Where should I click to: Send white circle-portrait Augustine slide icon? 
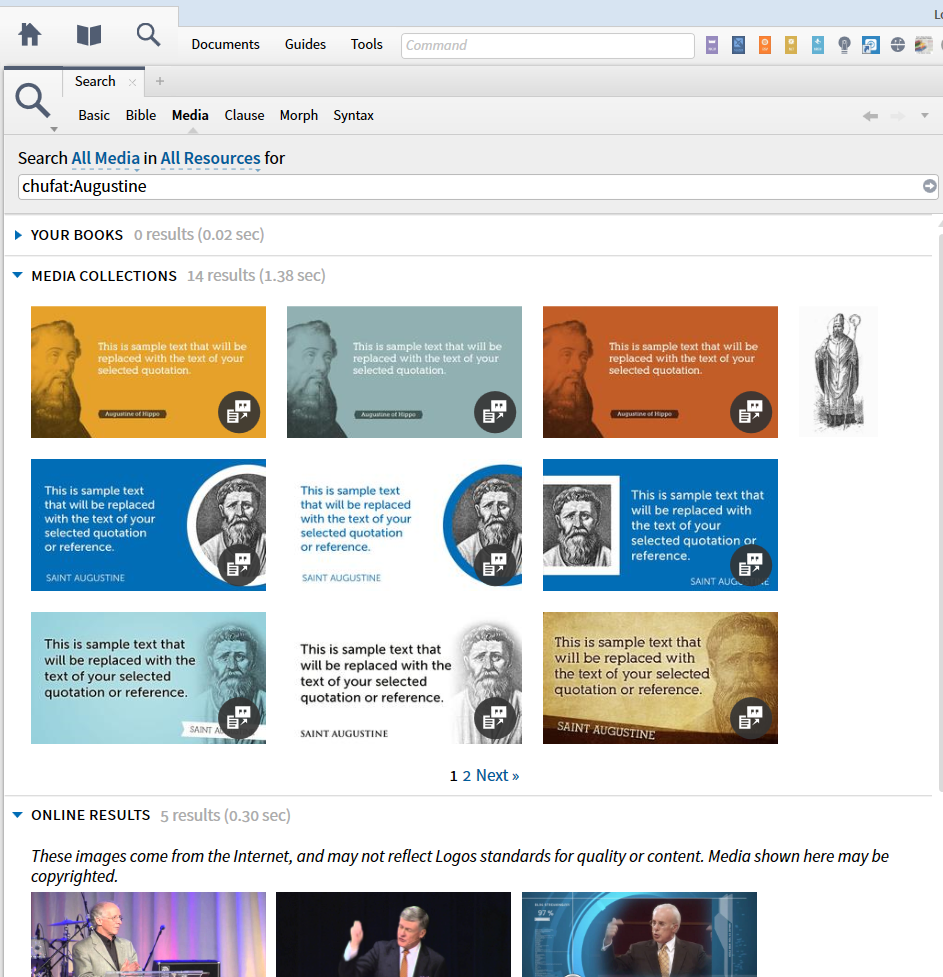[x=495, y=565]
